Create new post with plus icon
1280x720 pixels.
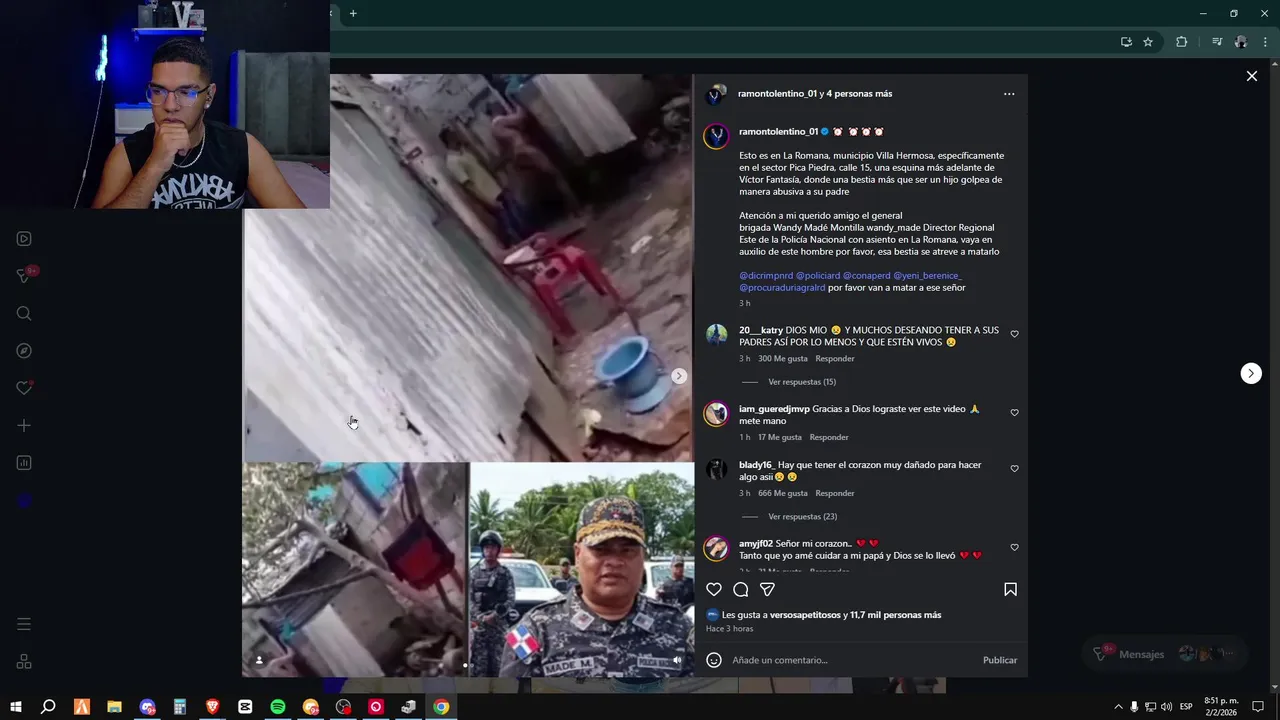[x=24, y=426]
